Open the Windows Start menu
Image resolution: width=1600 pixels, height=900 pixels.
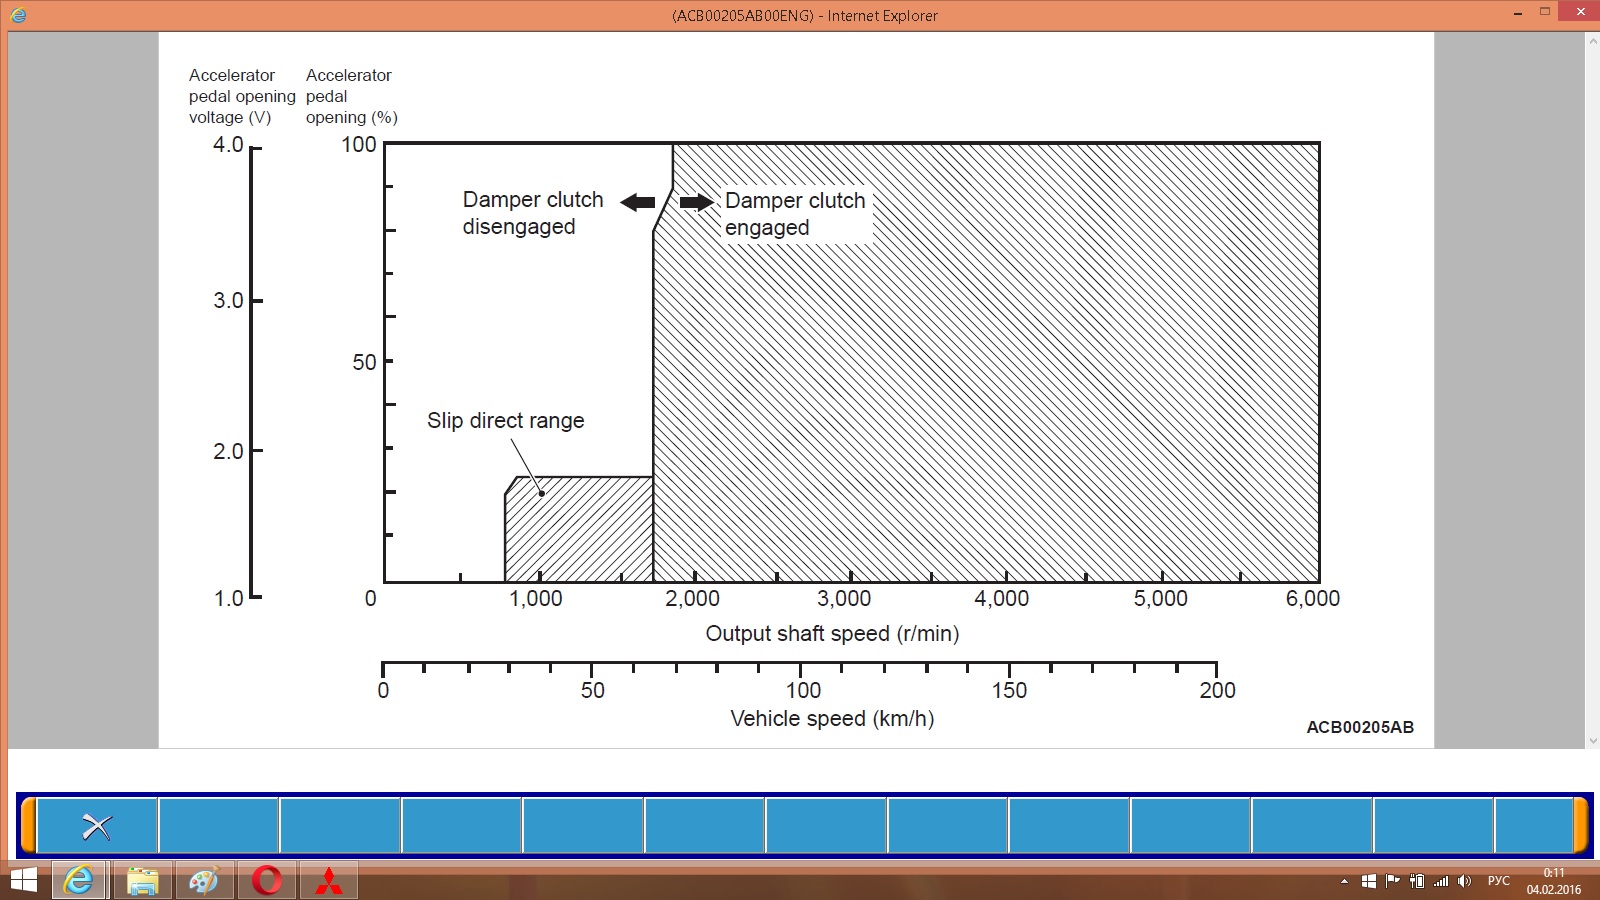[x=23, y=881]
